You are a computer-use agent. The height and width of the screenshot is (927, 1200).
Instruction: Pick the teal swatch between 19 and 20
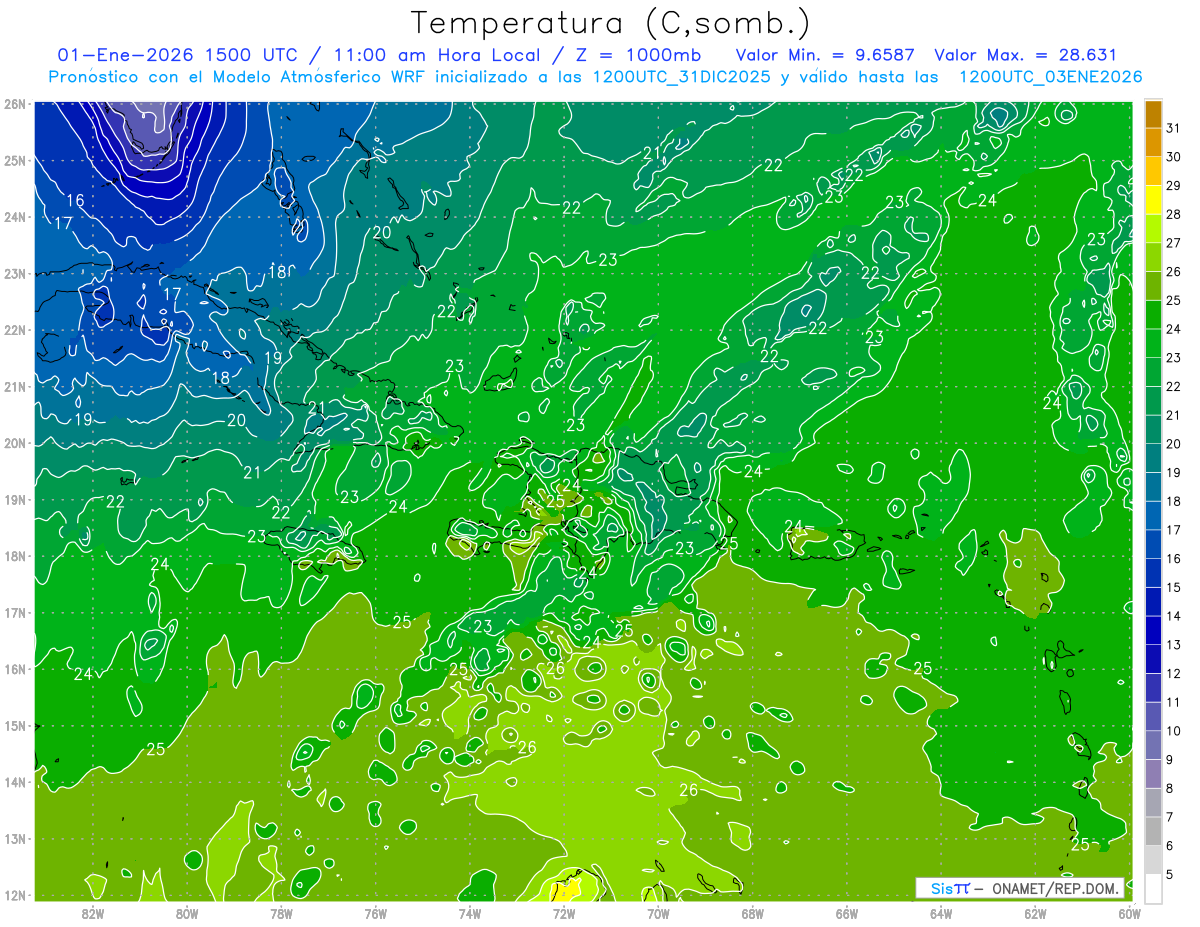tap(1153, 458)
